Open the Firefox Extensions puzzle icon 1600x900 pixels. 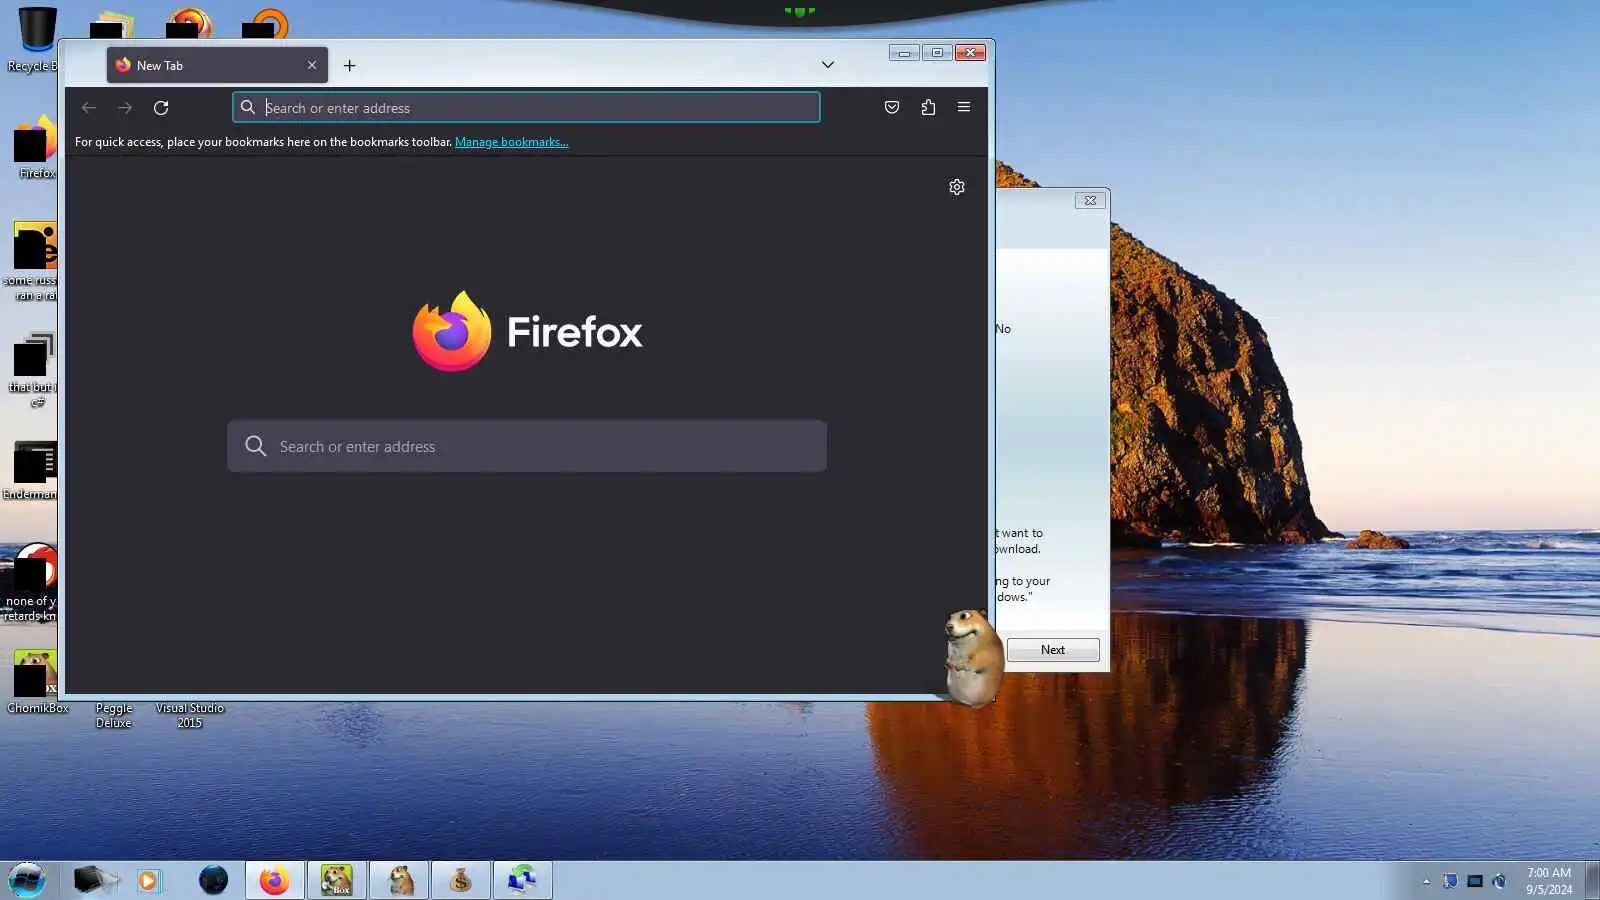pyautogui.click(x=928, y=108)
